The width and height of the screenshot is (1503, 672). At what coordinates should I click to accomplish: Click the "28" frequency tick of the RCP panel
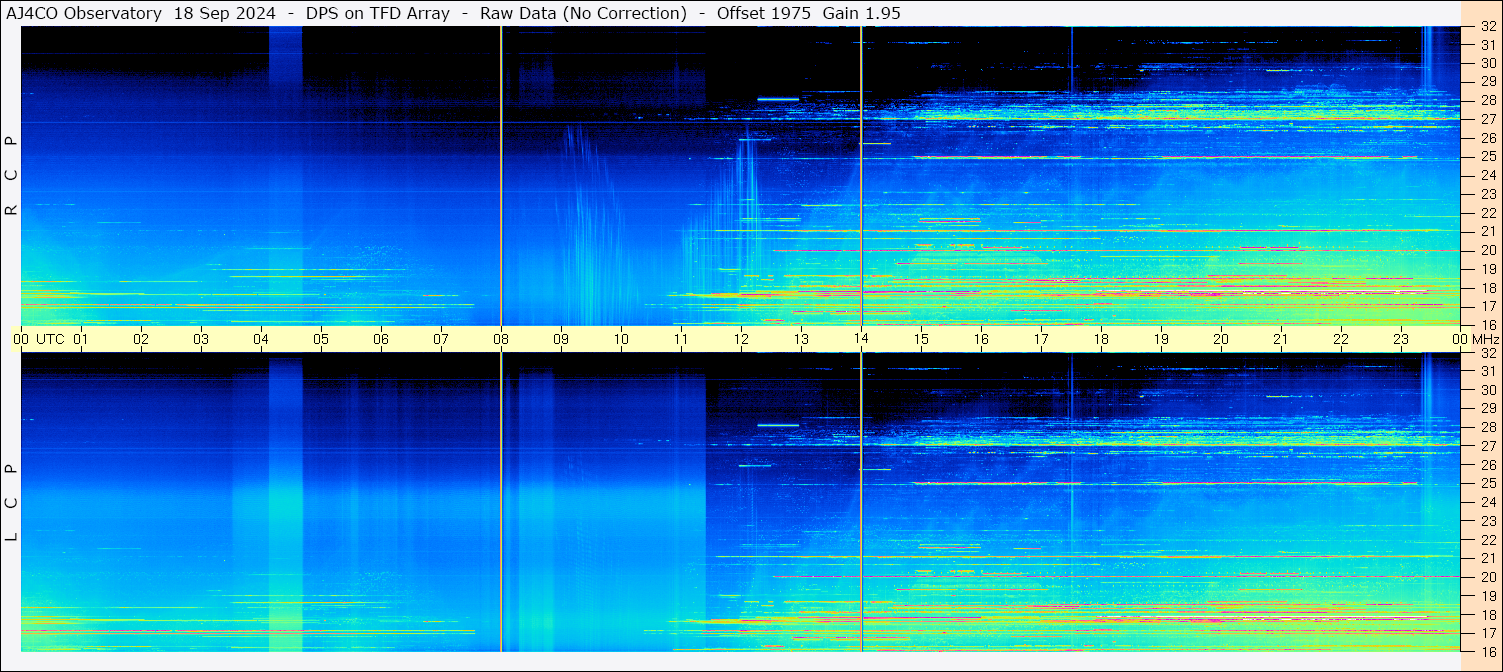[1488, 101]
